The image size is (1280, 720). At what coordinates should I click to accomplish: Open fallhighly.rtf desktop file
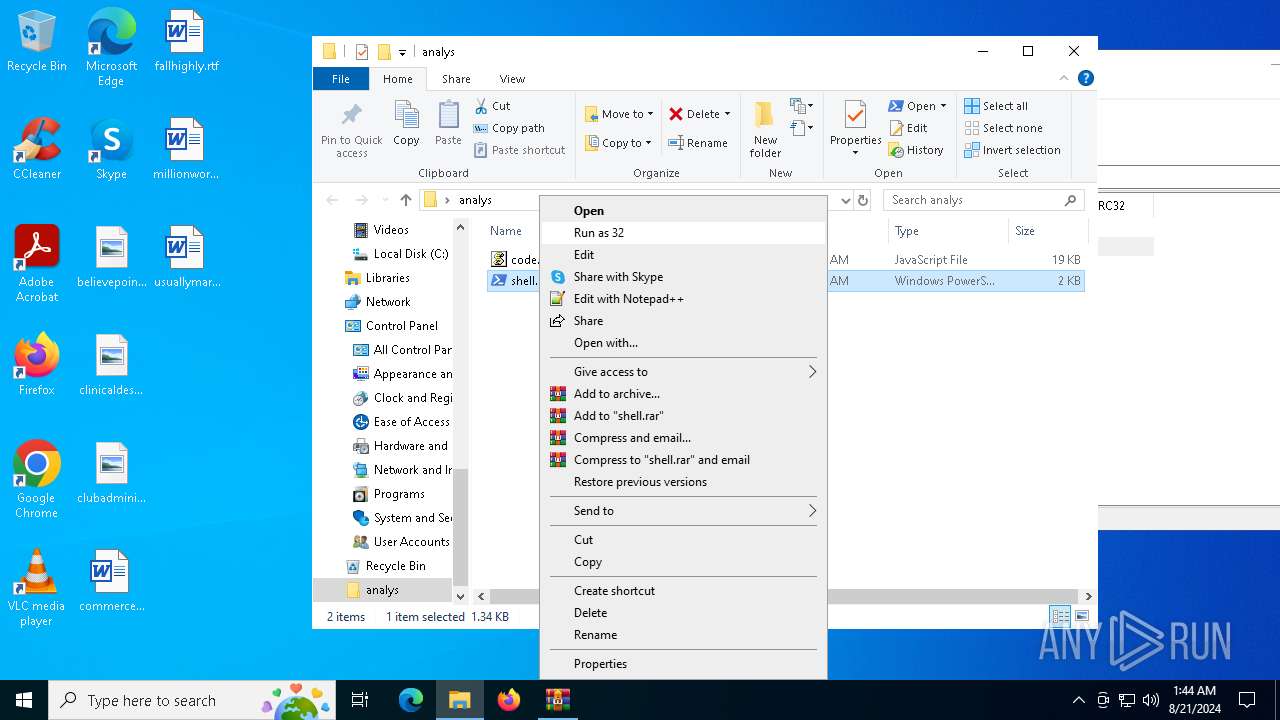(186, 42)
